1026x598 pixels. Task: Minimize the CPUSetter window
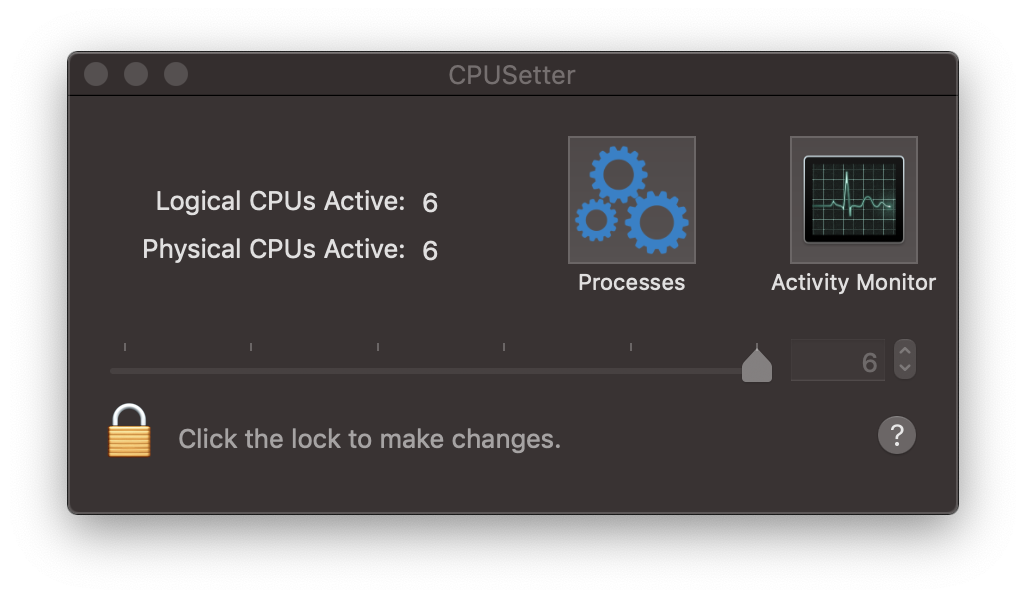point(136,75)
